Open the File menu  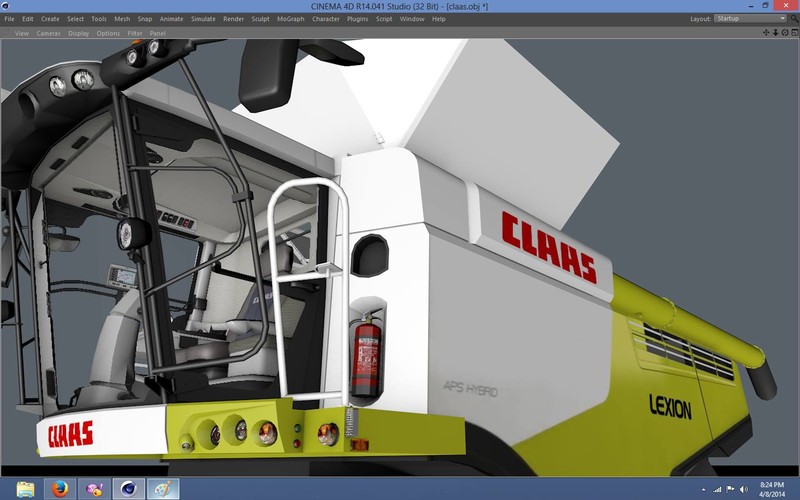click(10, 19)
